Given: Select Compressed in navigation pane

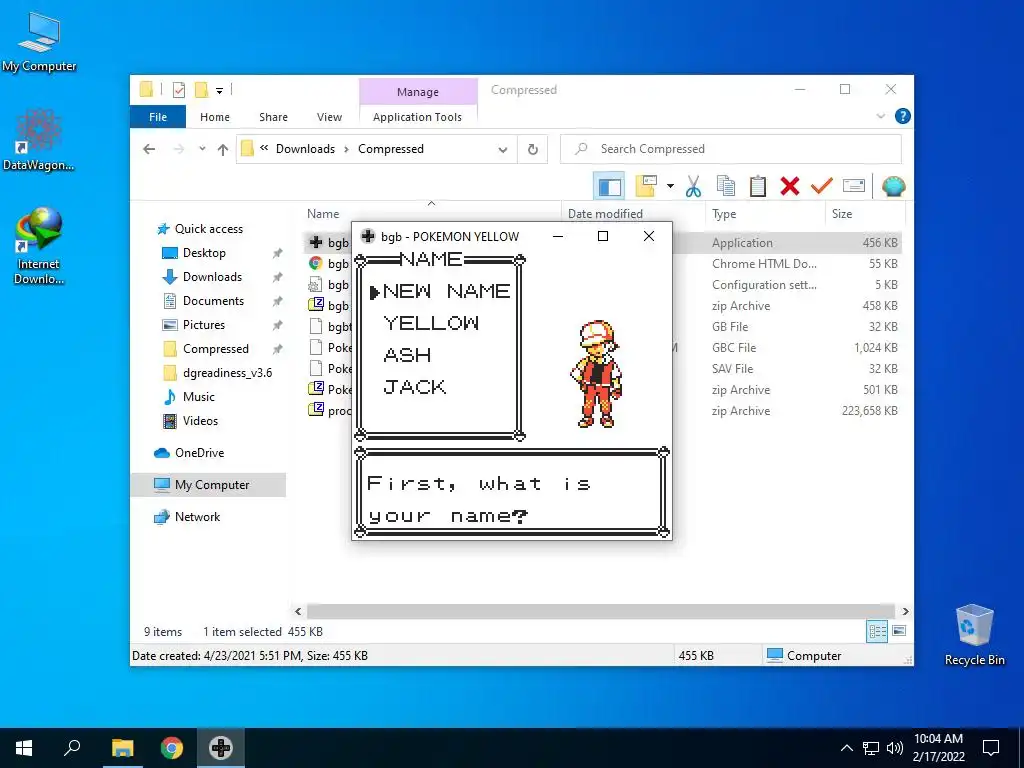Looking at the screenshot, I should tap(216, 349).
